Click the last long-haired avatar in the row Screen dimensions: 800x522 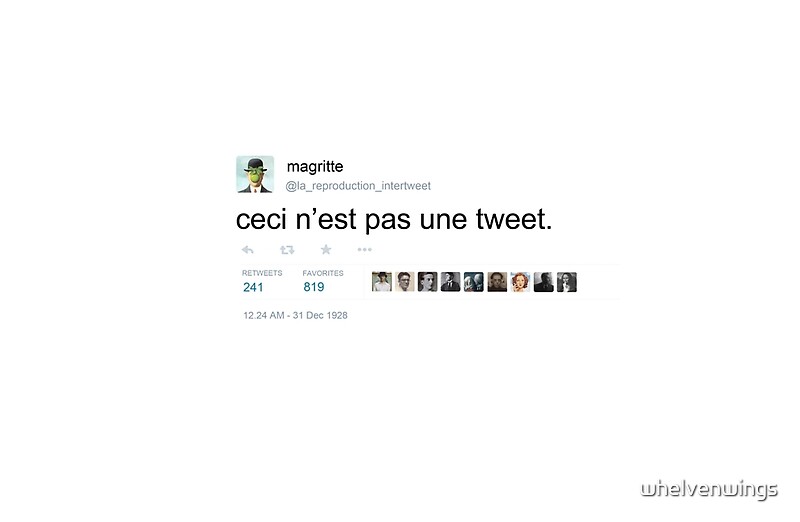point(567,282)
